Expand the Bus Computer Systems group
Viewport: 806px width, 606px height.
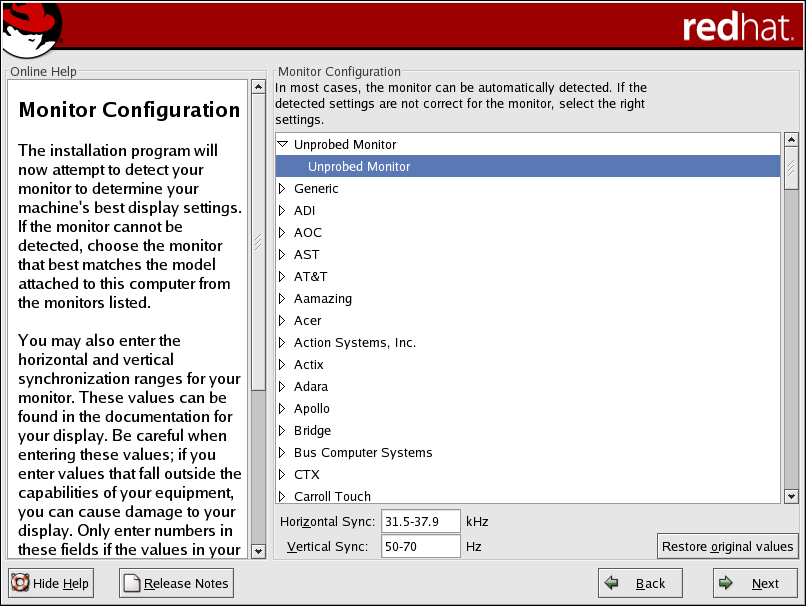coord(282,453)
